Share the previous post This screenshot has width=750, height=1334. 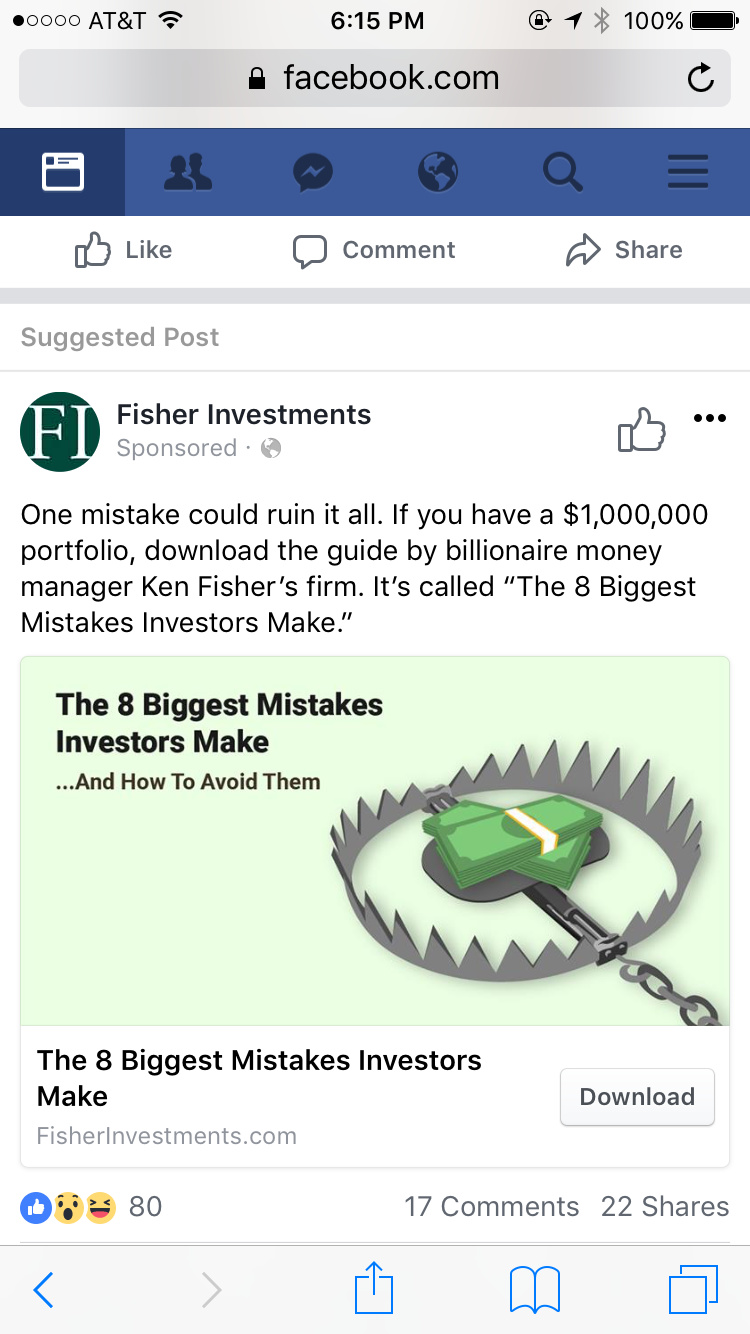click(624, 250)
